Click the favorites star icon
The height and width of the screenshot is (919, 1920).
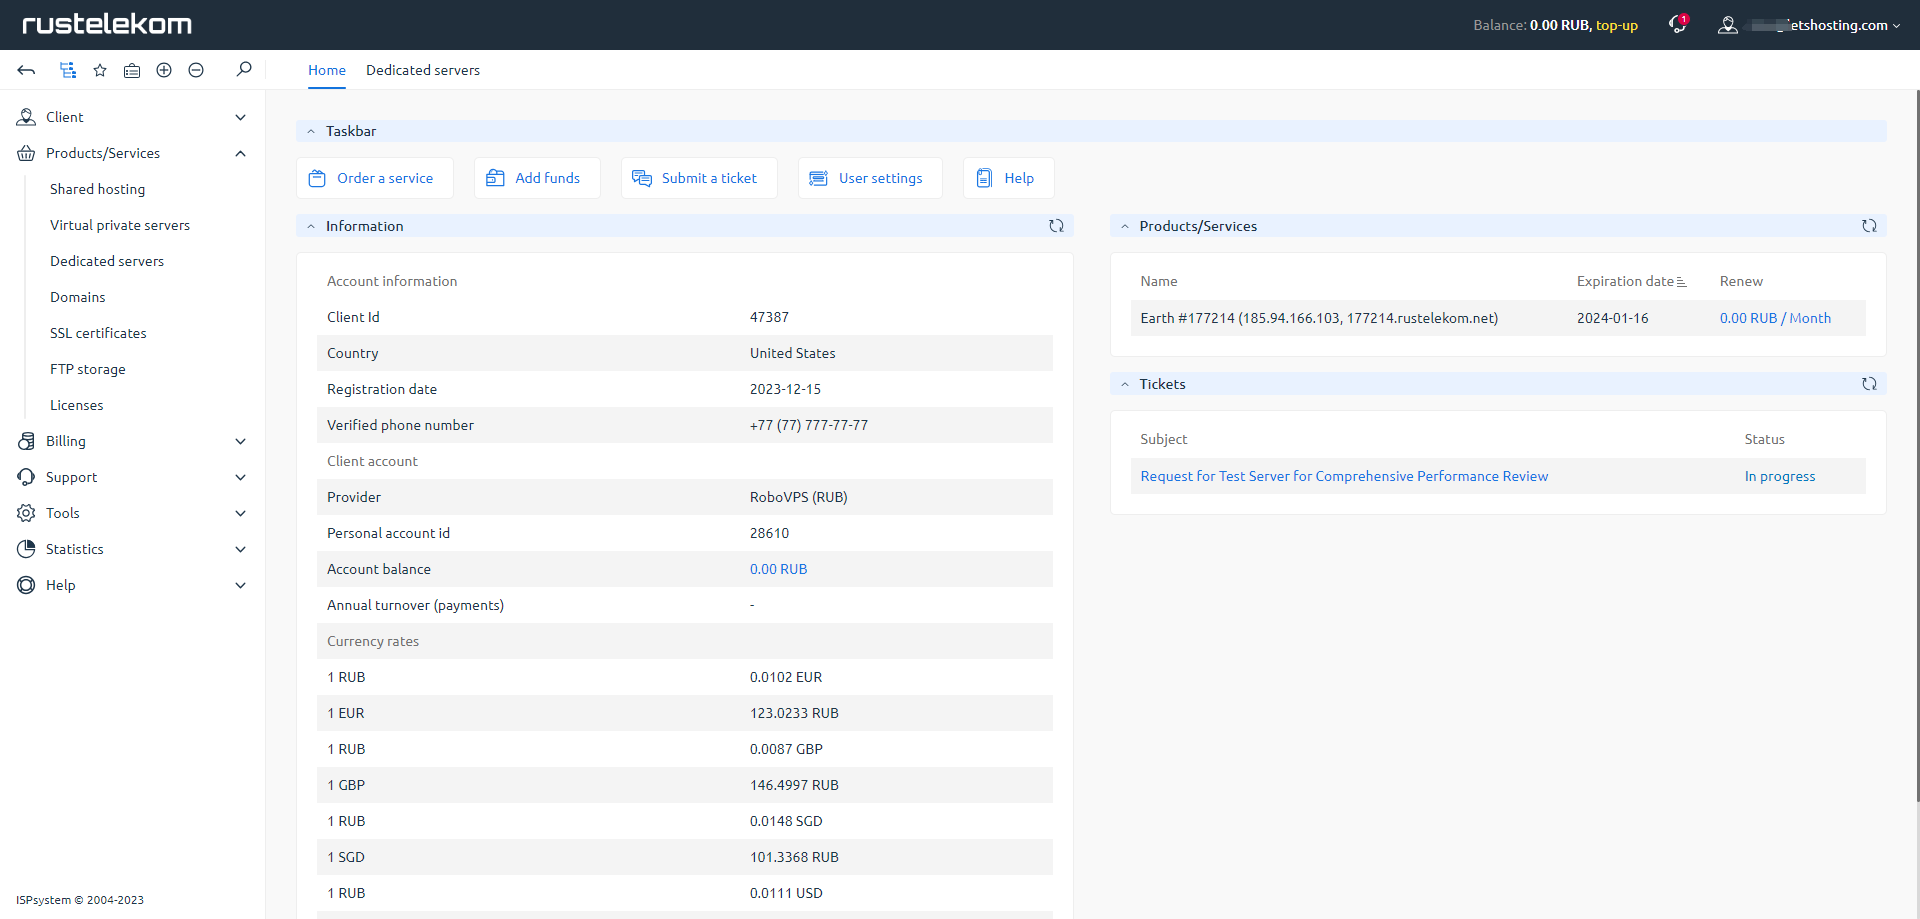100,70
